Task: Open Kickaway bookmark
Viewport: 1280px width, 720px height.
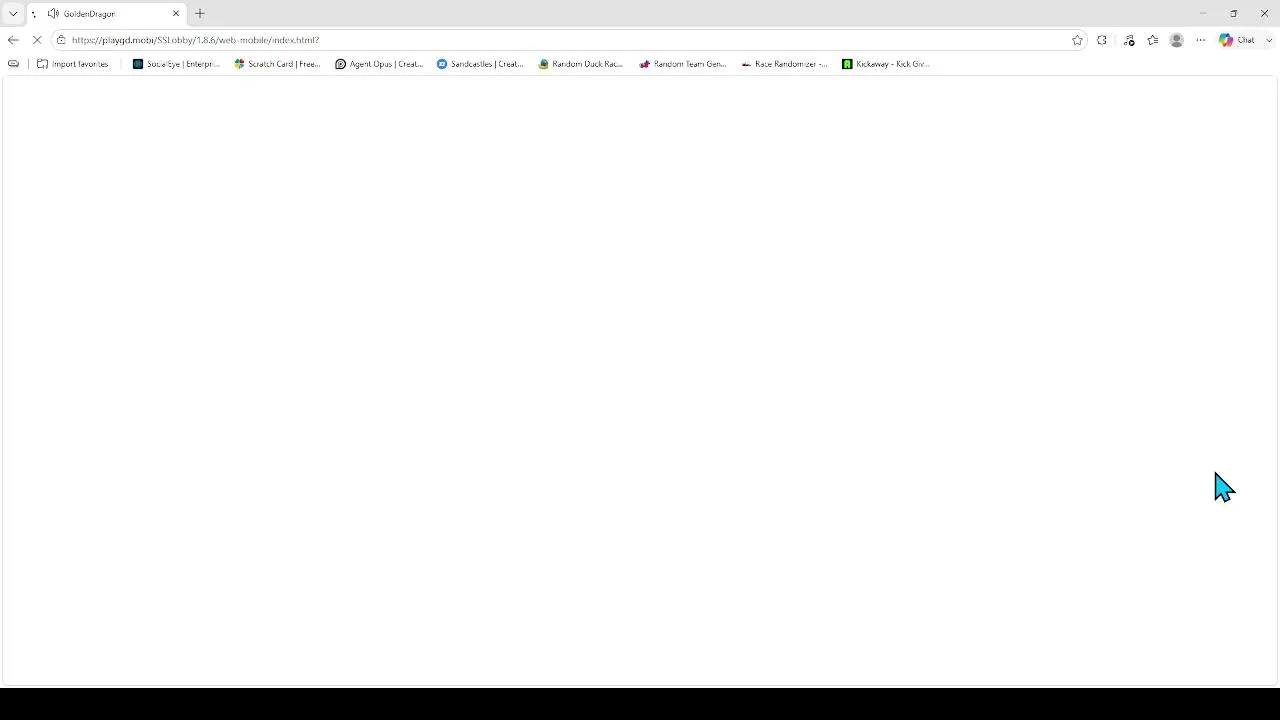Action: 886,64
